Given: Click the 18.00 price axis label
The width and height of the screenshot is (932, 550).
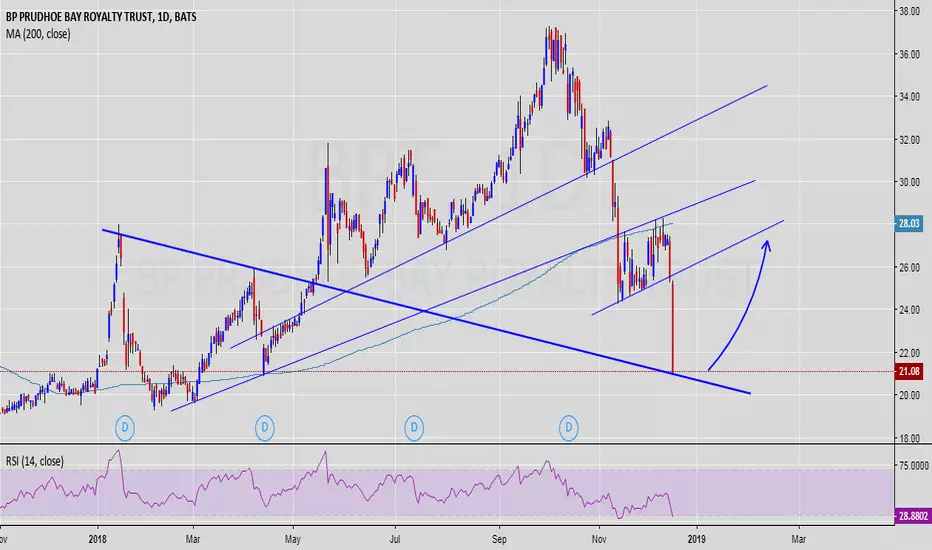Looking at the screenshot, I should click(x=909, y=439).
